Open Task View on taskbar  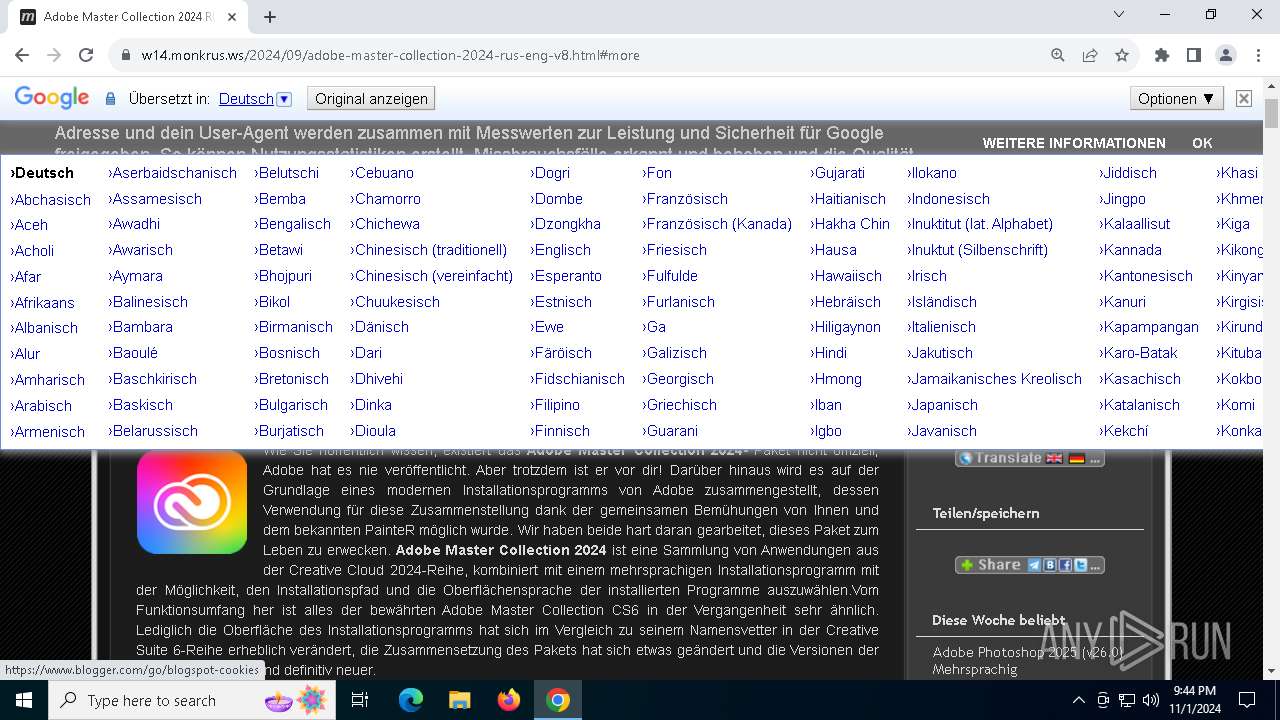pyautogui.click(x=360, y=700)
